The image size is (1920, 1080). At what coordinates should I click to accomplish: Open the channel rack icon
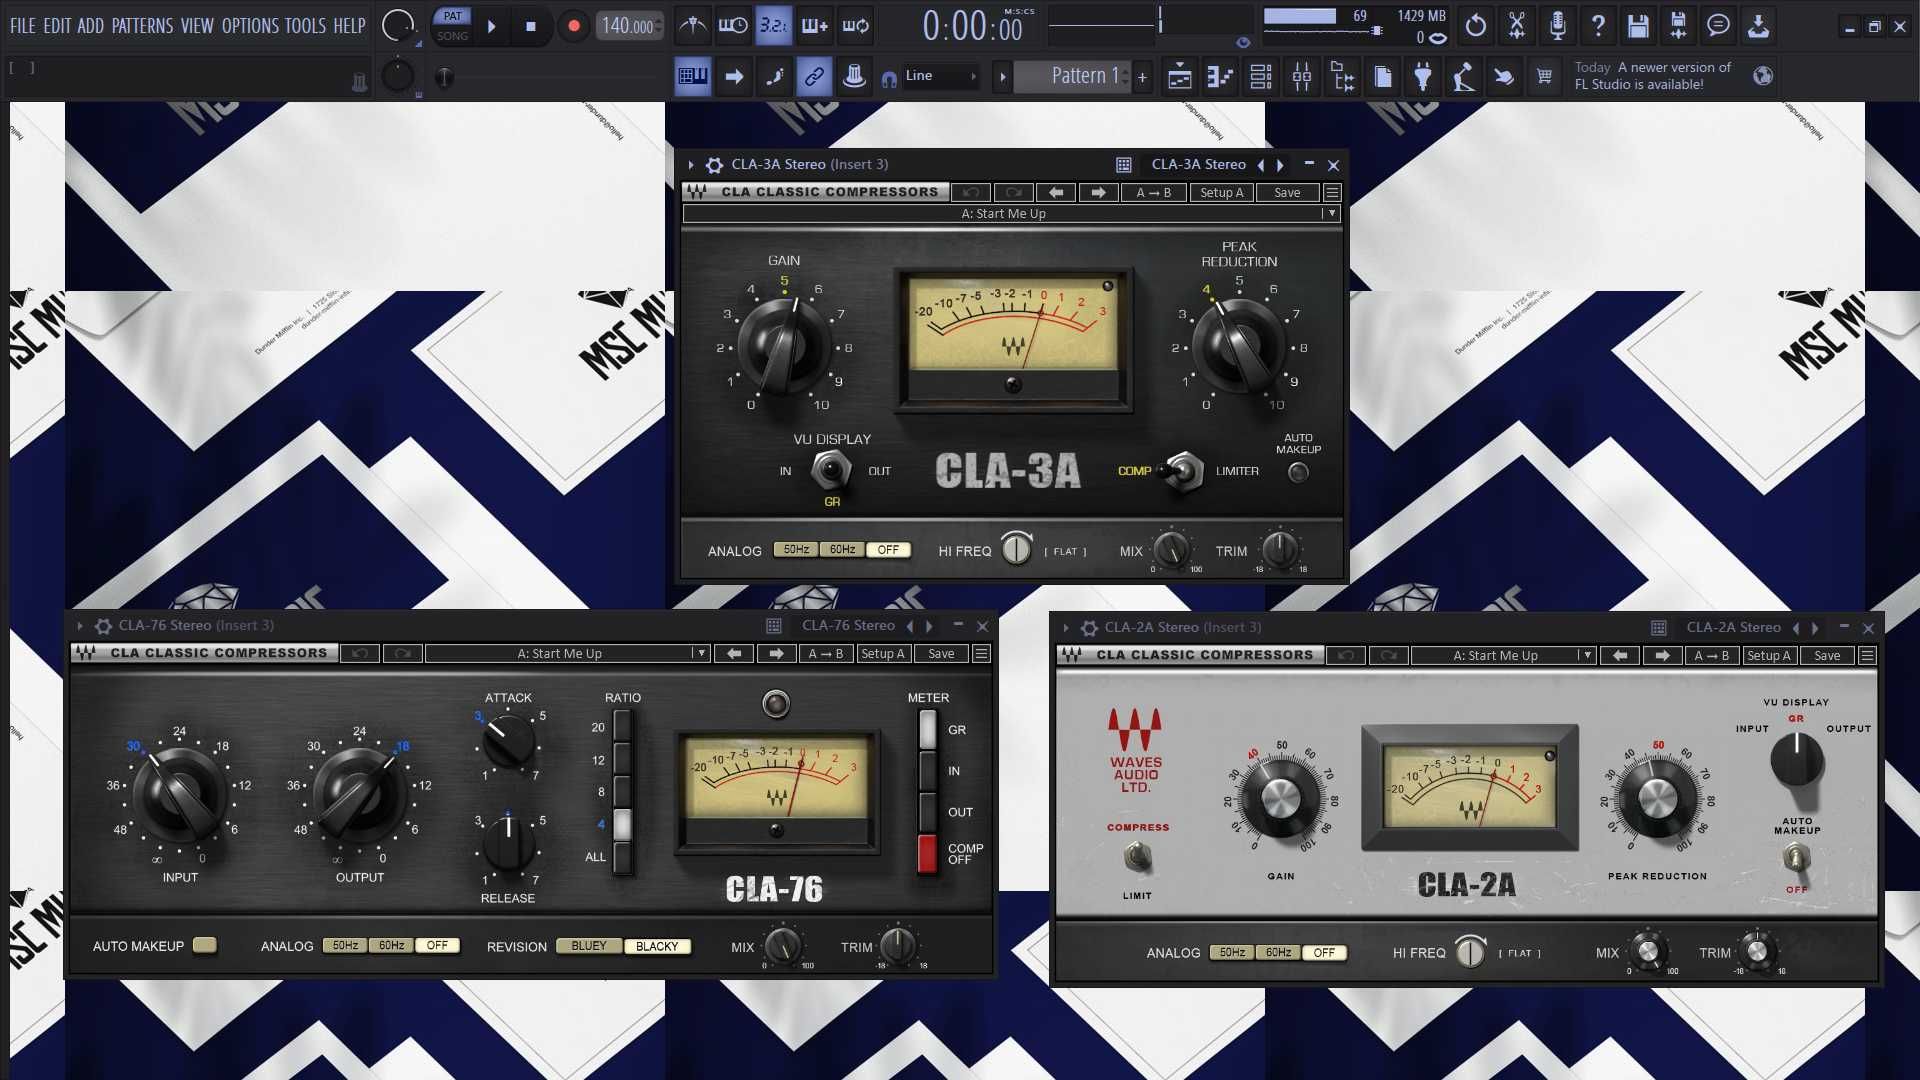pyautogui.click(x=1261, y=76)
